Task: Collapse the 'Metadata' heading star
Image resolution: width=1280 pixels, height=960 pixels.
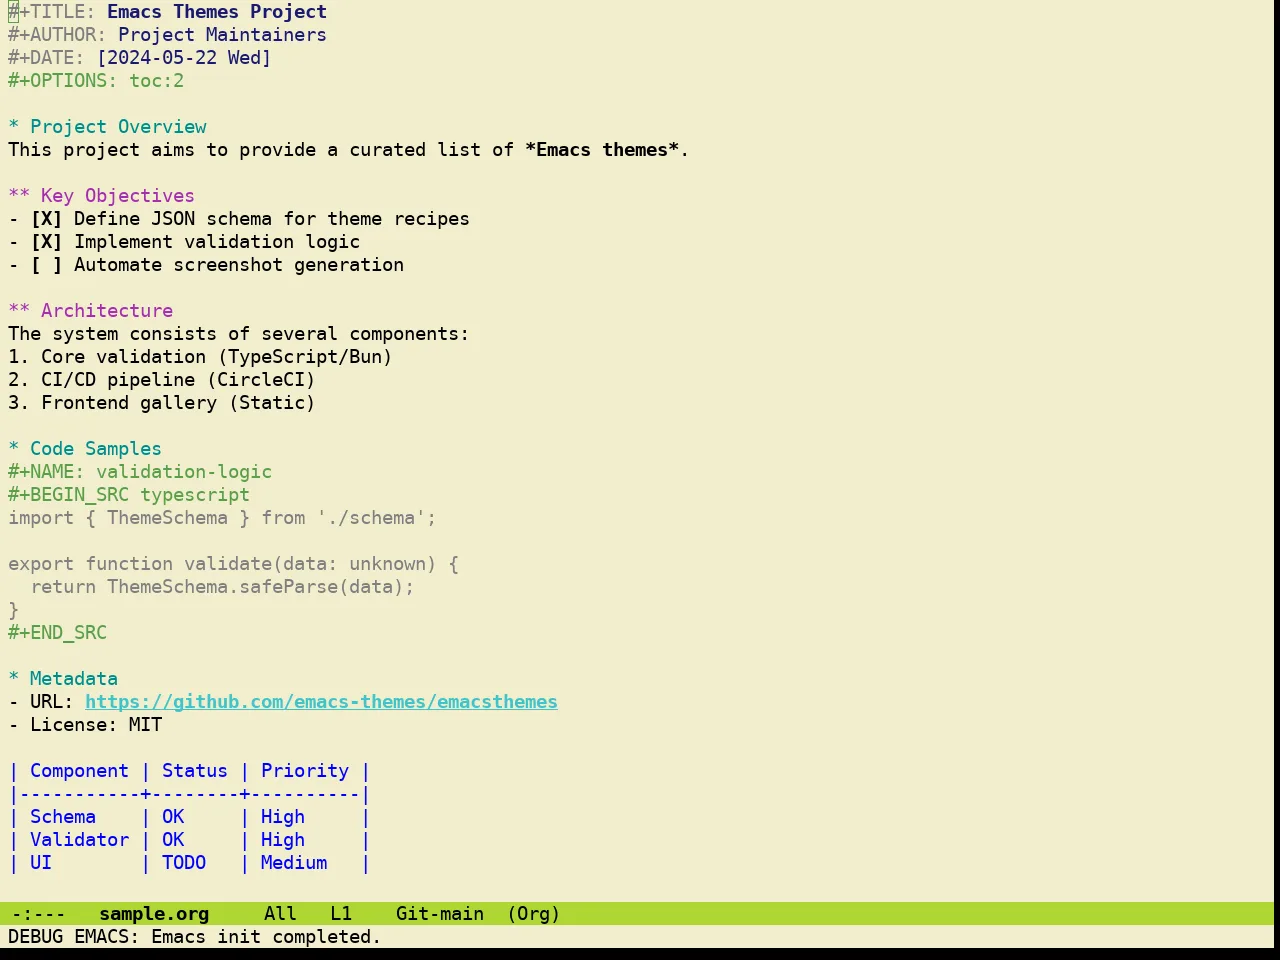Action: 13,679
